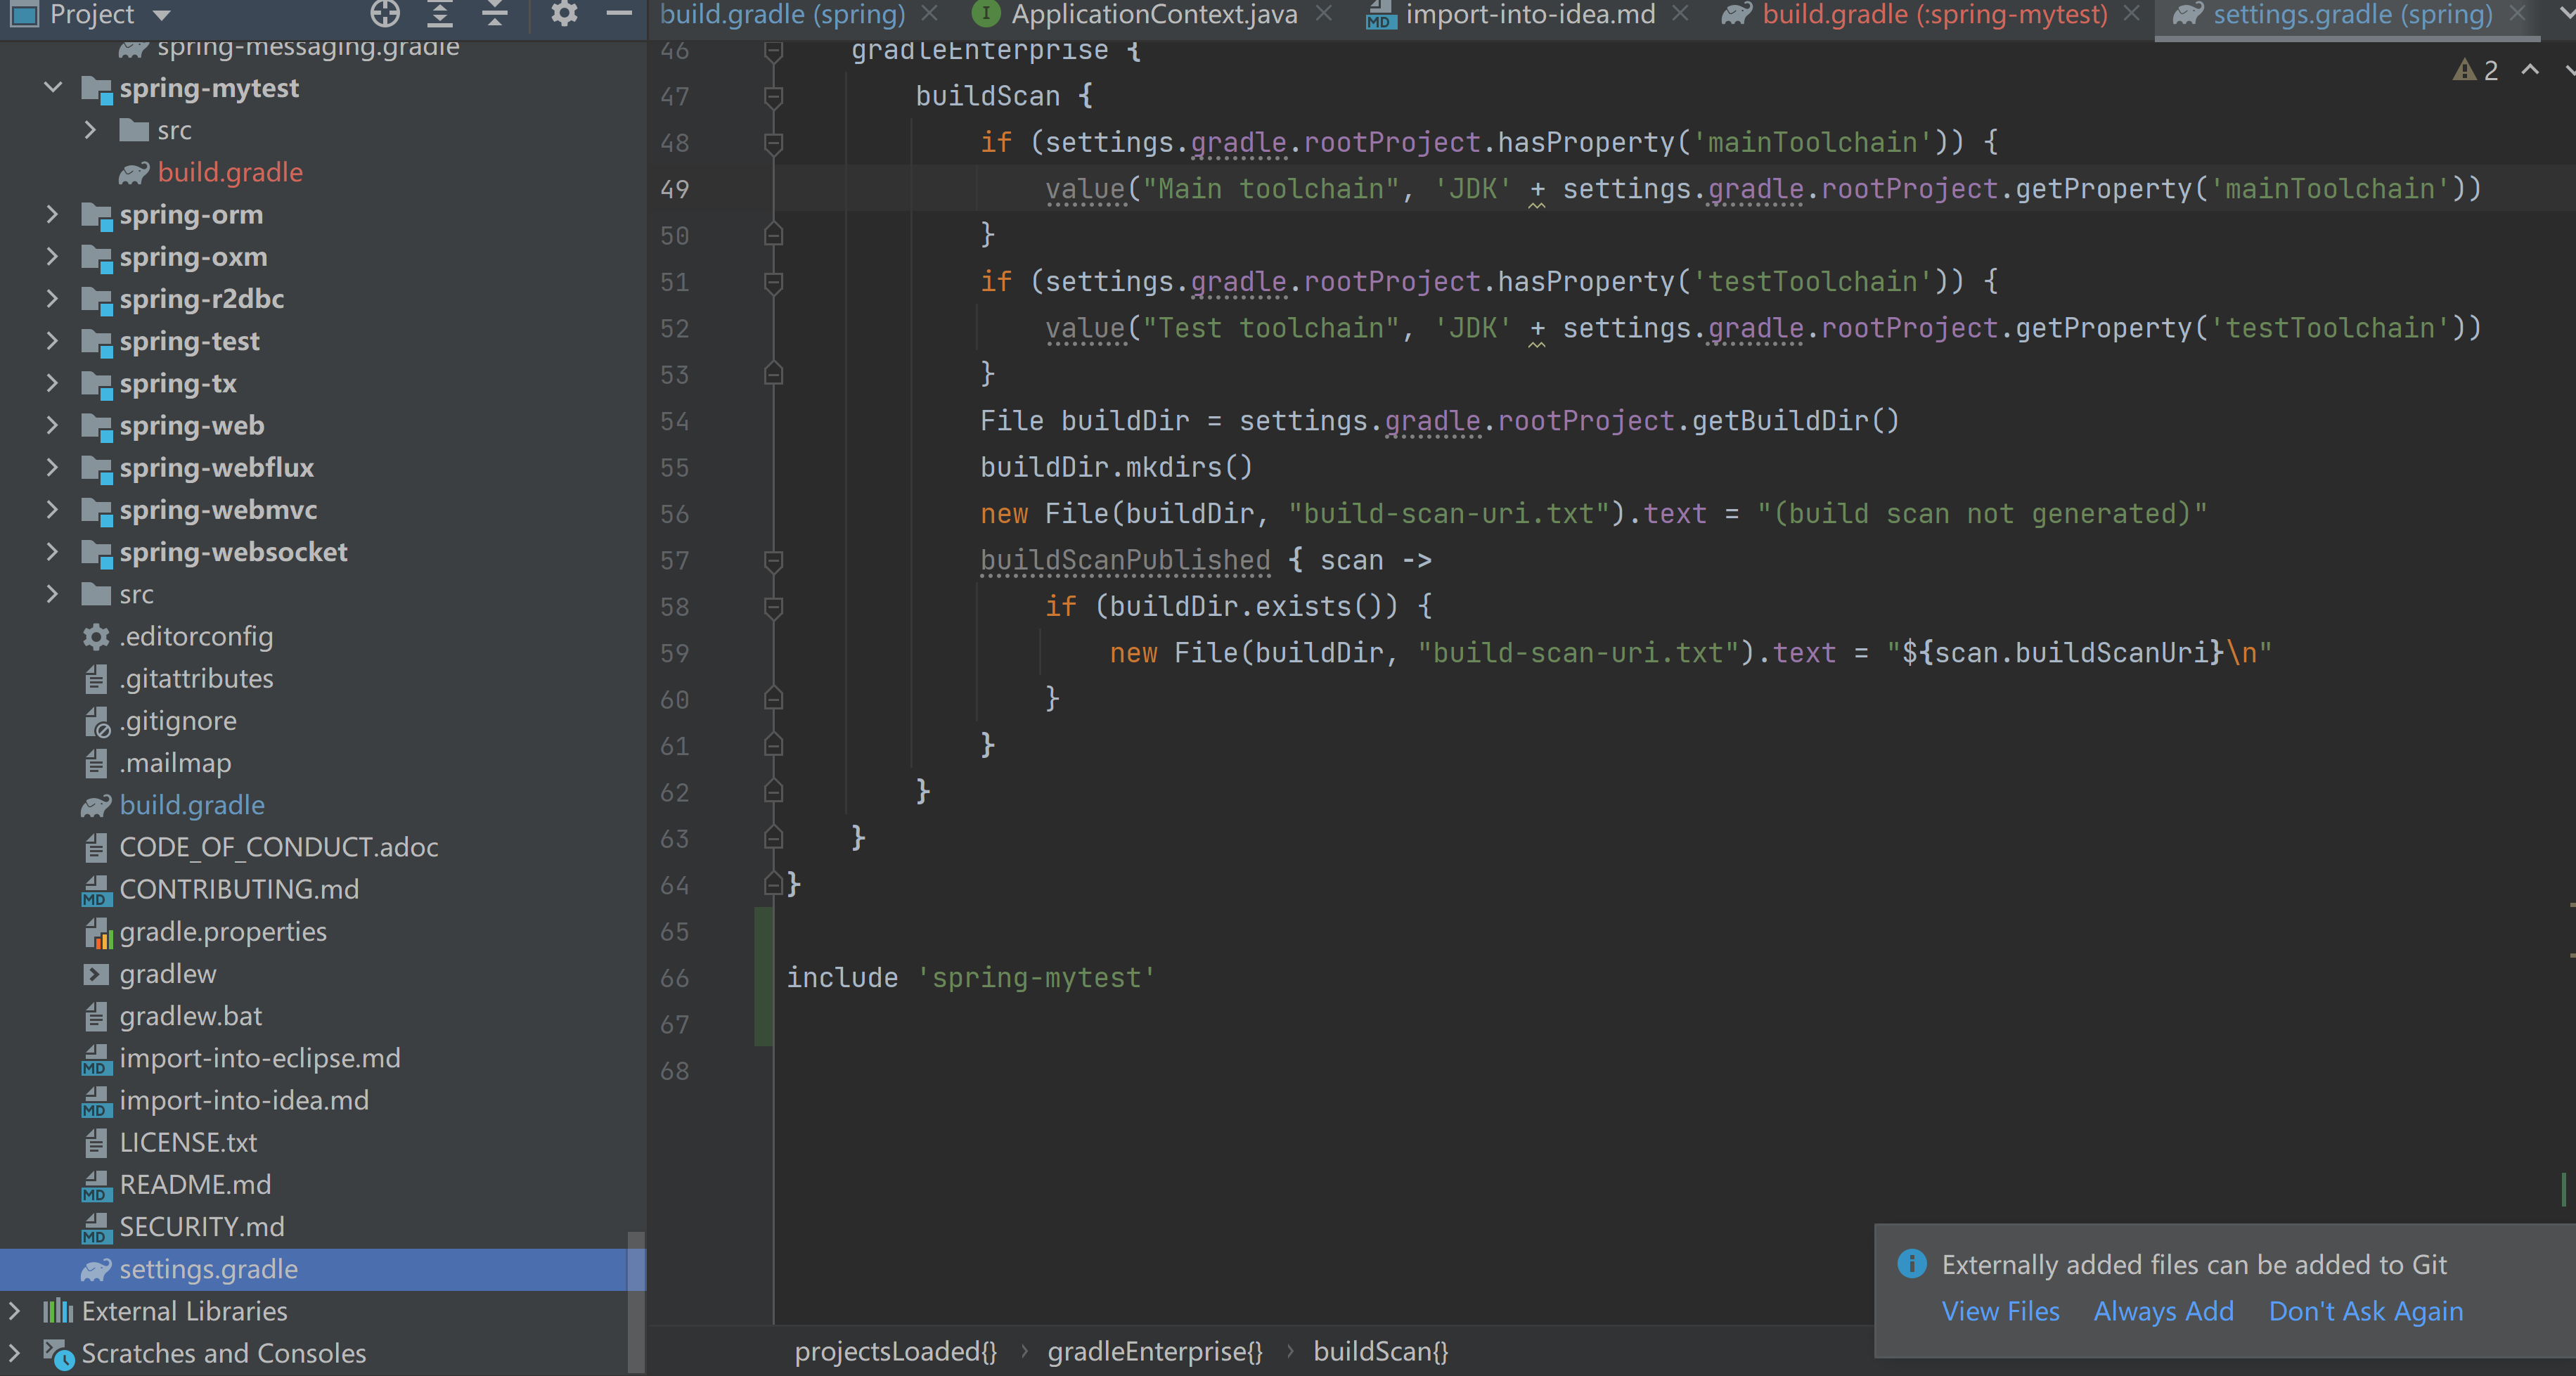This screenshot has height=1376, width=2576.
Task: Click the locate/select opened file crosshair icon
Action: pos(385,14)
